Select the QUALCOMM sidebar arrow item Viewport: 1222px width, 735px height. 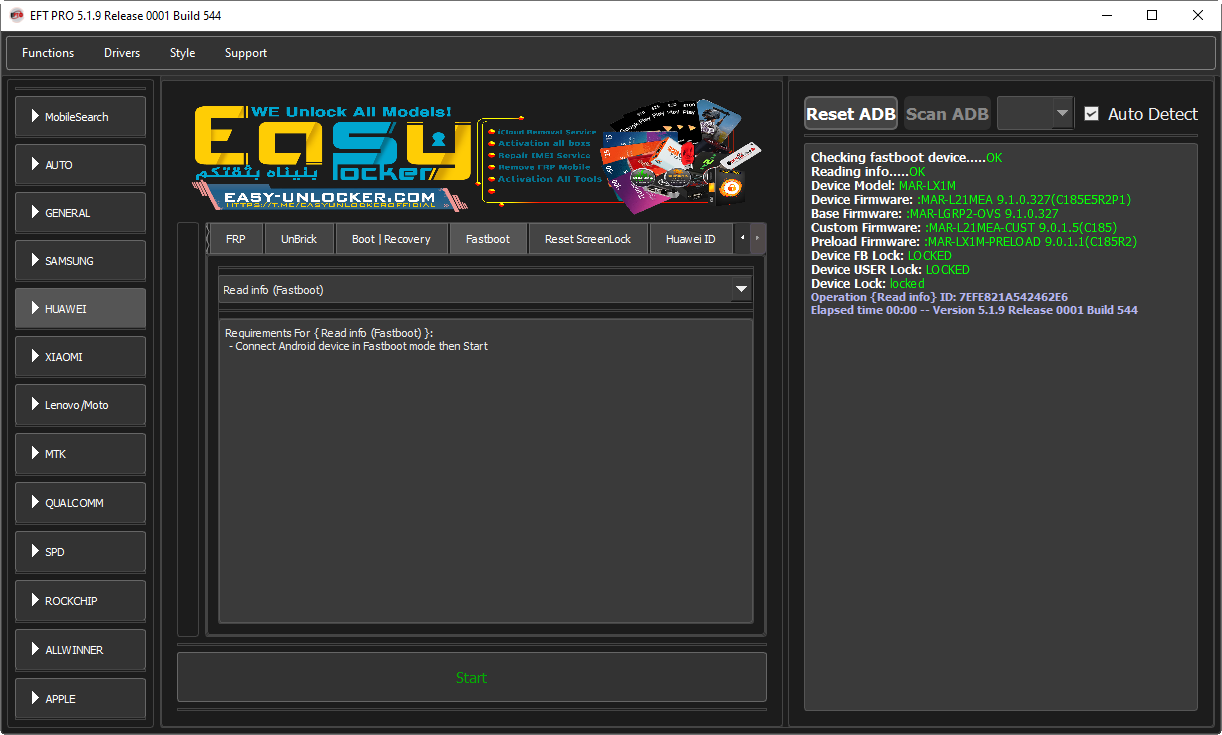[x=80, y=503]
